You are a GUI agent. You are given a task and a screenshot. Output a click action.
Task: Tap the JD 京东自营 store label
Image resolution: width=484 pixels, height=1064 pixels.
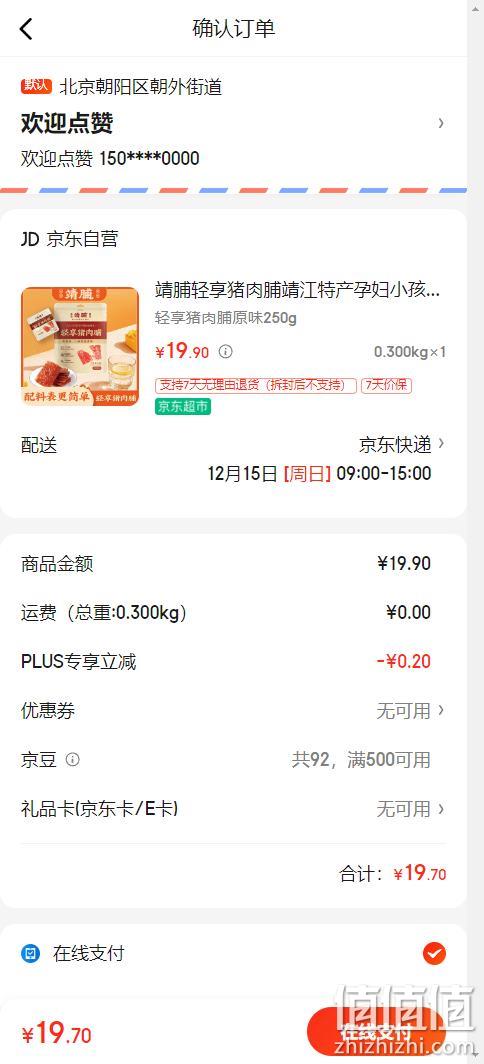pos(69,239)
